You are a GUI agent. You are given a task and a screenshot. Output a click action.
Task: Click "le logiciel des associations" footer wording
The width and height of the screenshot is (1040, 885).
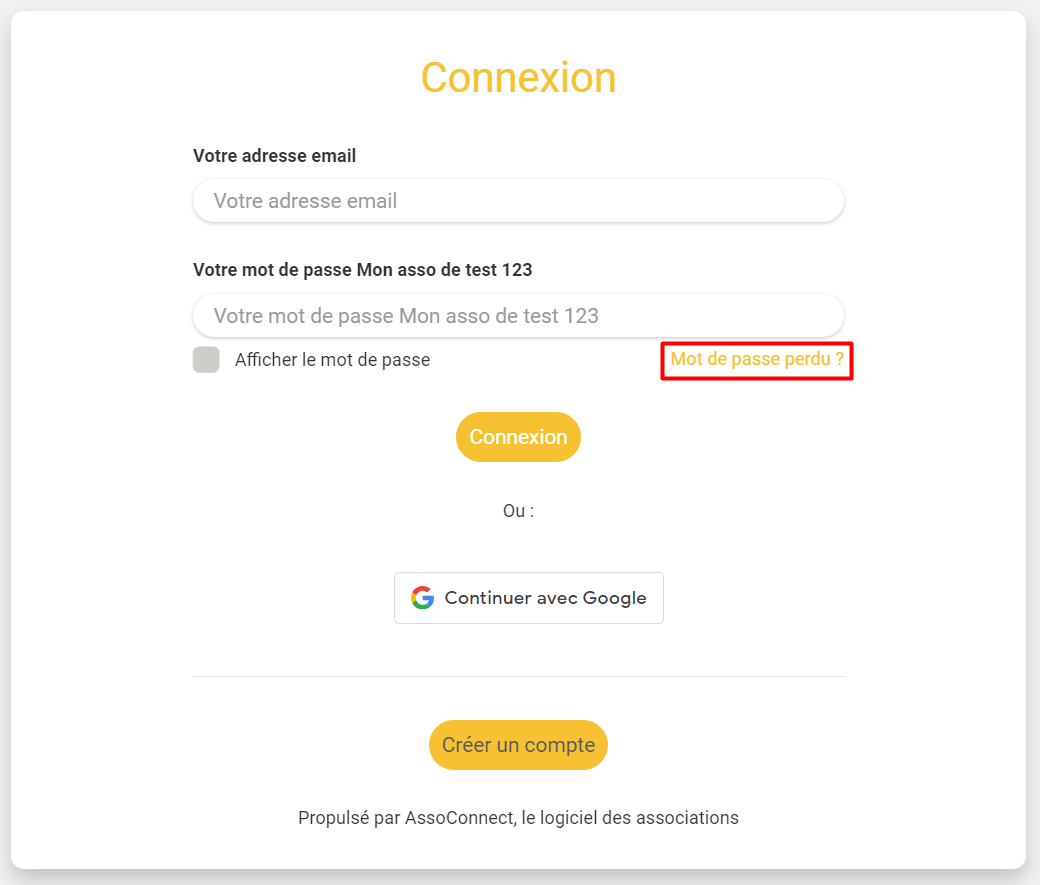pyautogui.click(x=630, y=818)
